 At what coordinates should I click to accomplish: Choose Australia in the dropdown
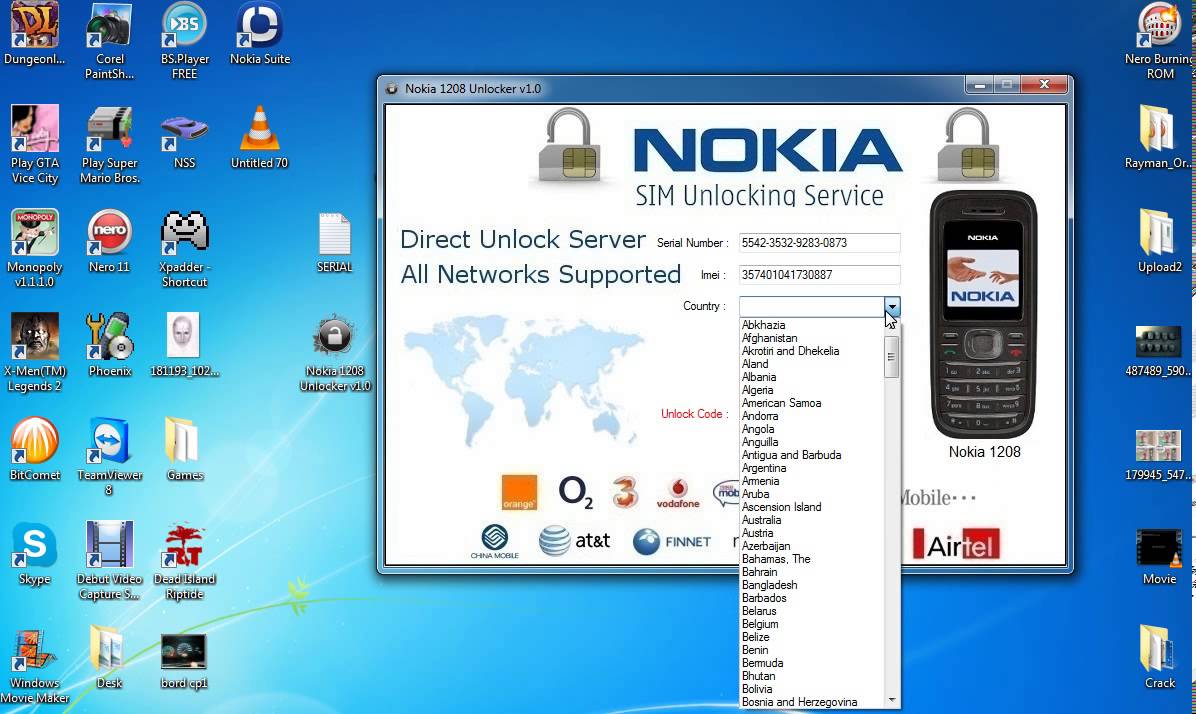tap(761, 519)
